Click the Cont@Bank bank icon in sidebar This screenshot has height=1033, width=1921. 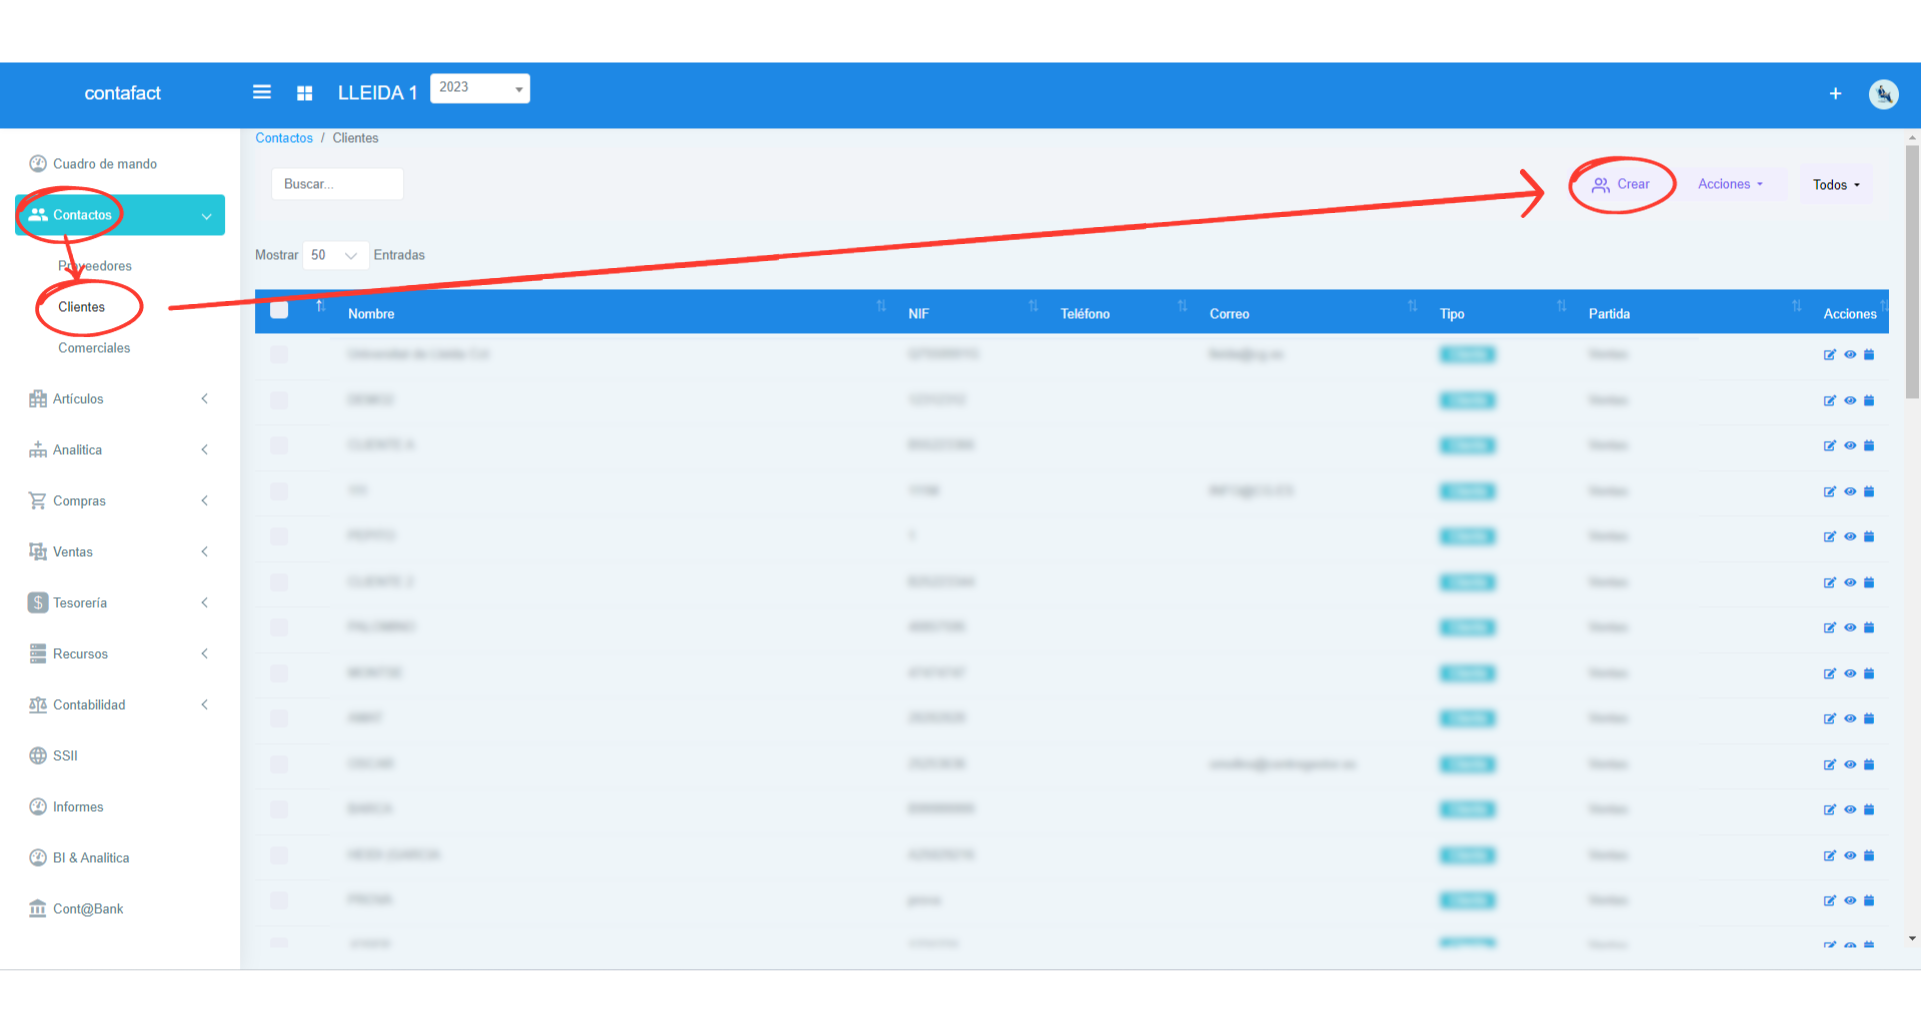(x=38, y=909)
